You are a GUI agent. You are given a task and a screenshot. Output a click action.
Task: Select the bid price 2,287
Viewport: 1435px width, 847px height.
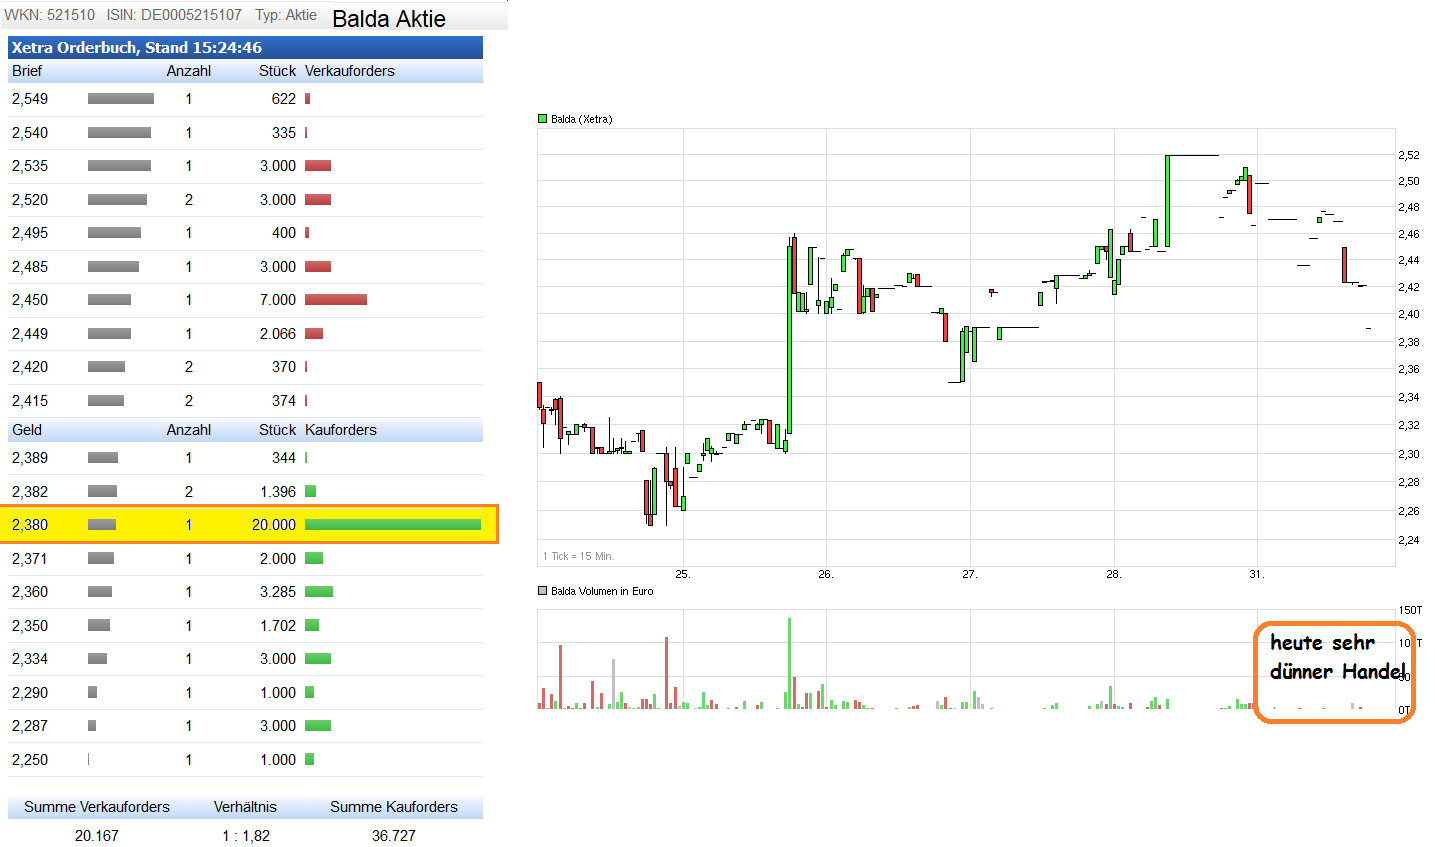tap(30, 726)
